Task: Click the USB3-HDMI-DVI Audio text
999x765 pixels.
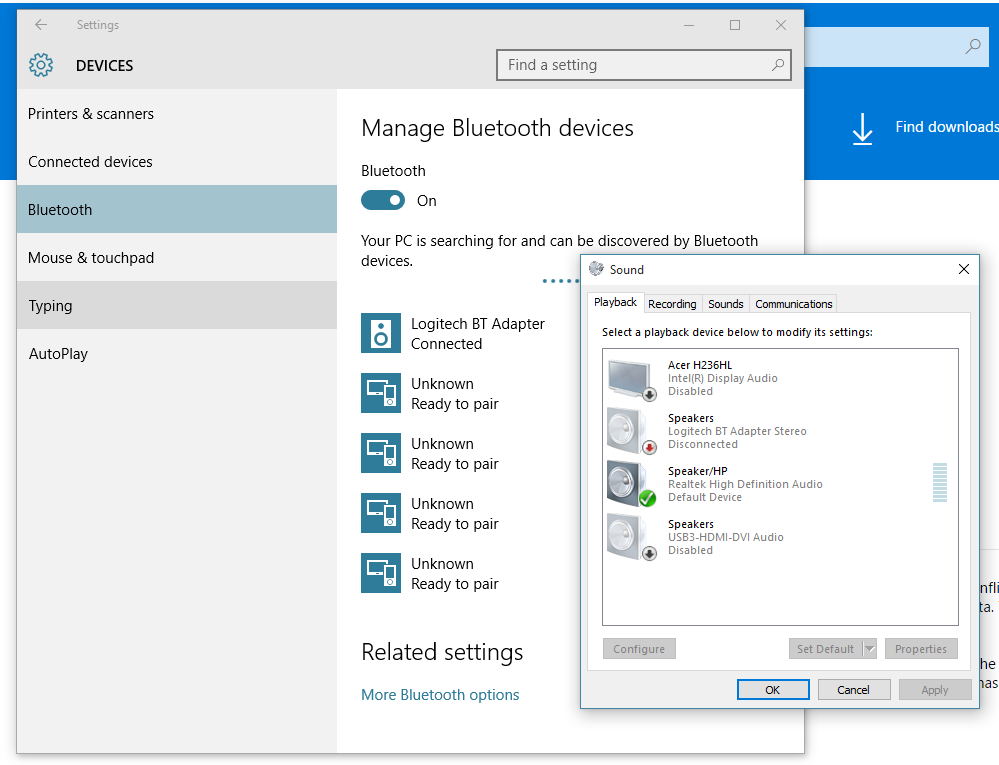Action: point(726,537)
